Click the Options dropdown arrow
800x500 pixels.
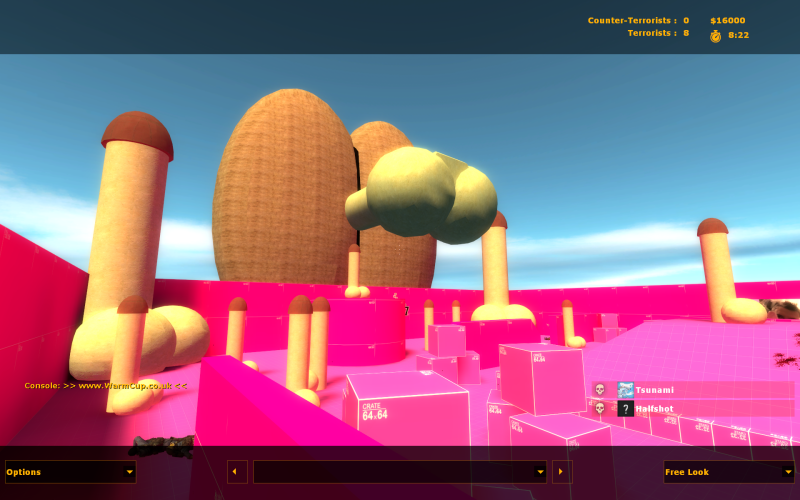(x=129, y=472)
